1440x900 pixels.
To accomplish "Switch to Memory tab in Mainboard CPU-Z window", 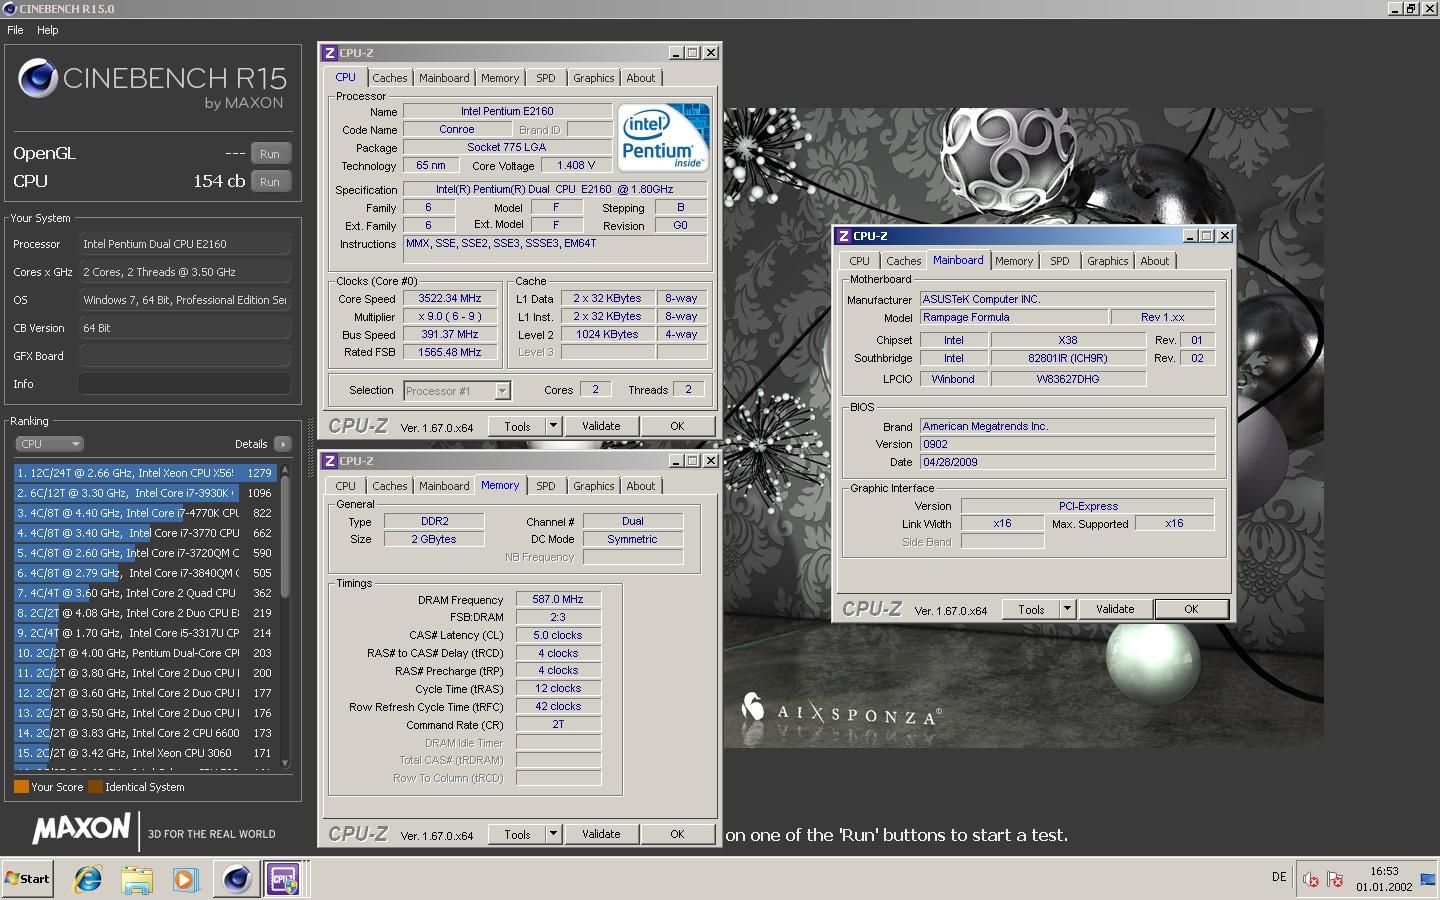I will [1014, 261].
